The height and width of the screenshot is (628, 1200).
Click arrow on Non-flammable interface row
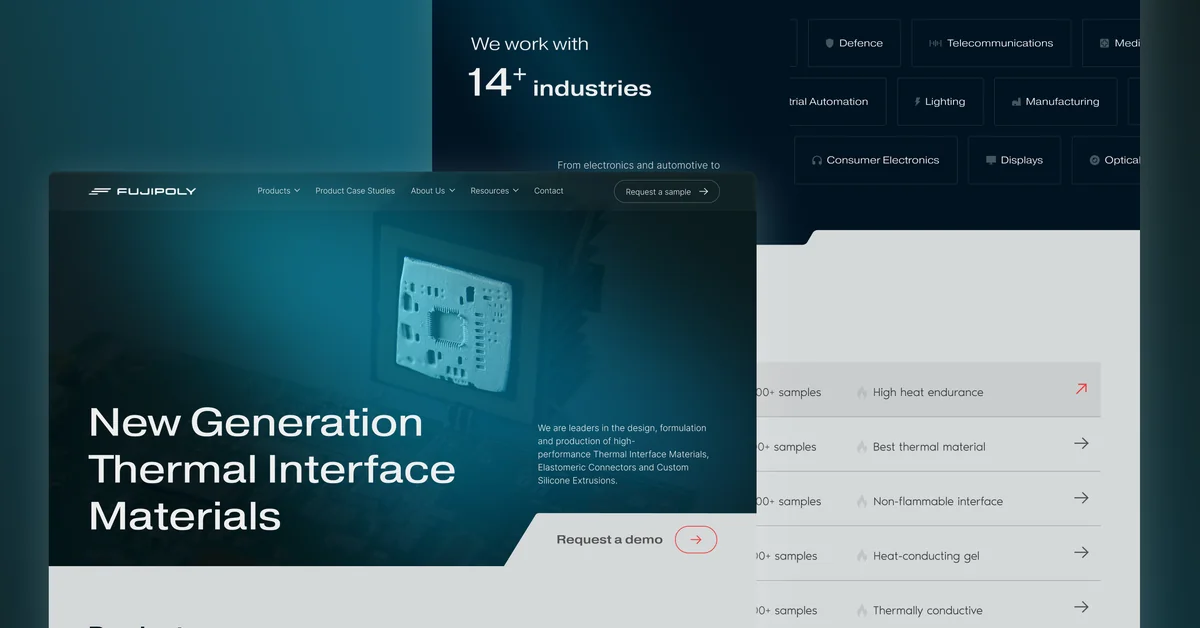point(1081,498)
